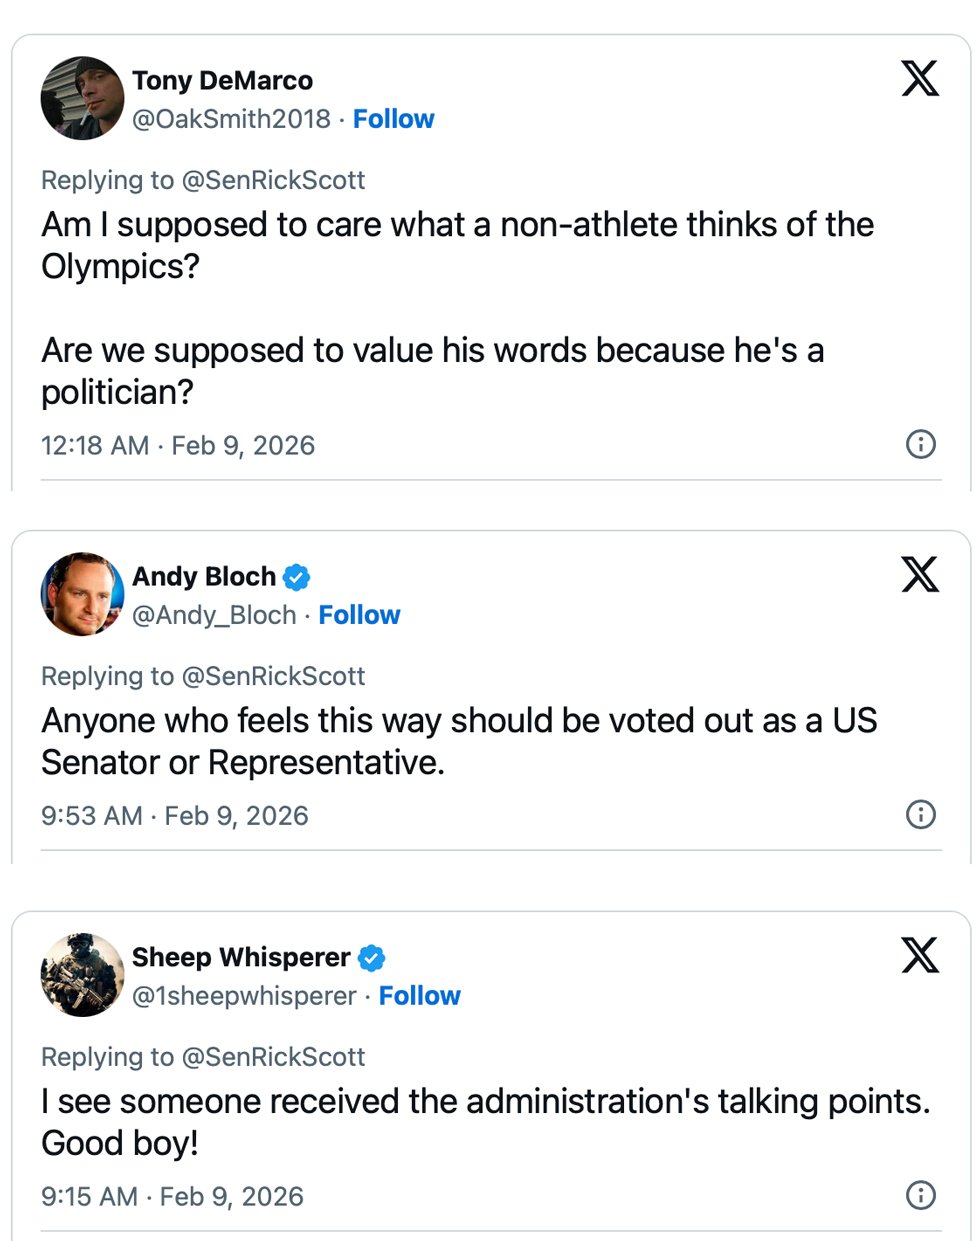Open Sheep Whisperer's profile picture
980x1241 pixels.
[x=82, y=975]
